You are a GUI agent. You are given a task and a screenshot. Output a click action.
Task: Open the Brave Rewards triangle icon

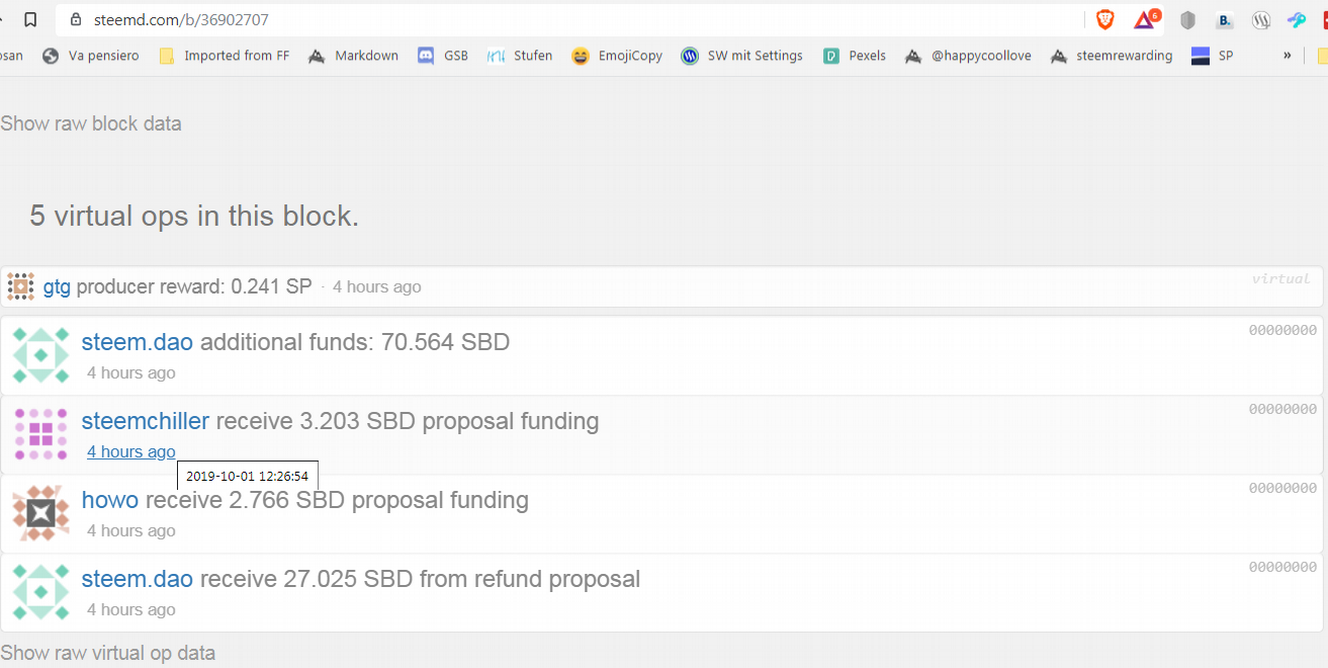click(x=1145, y=20)
